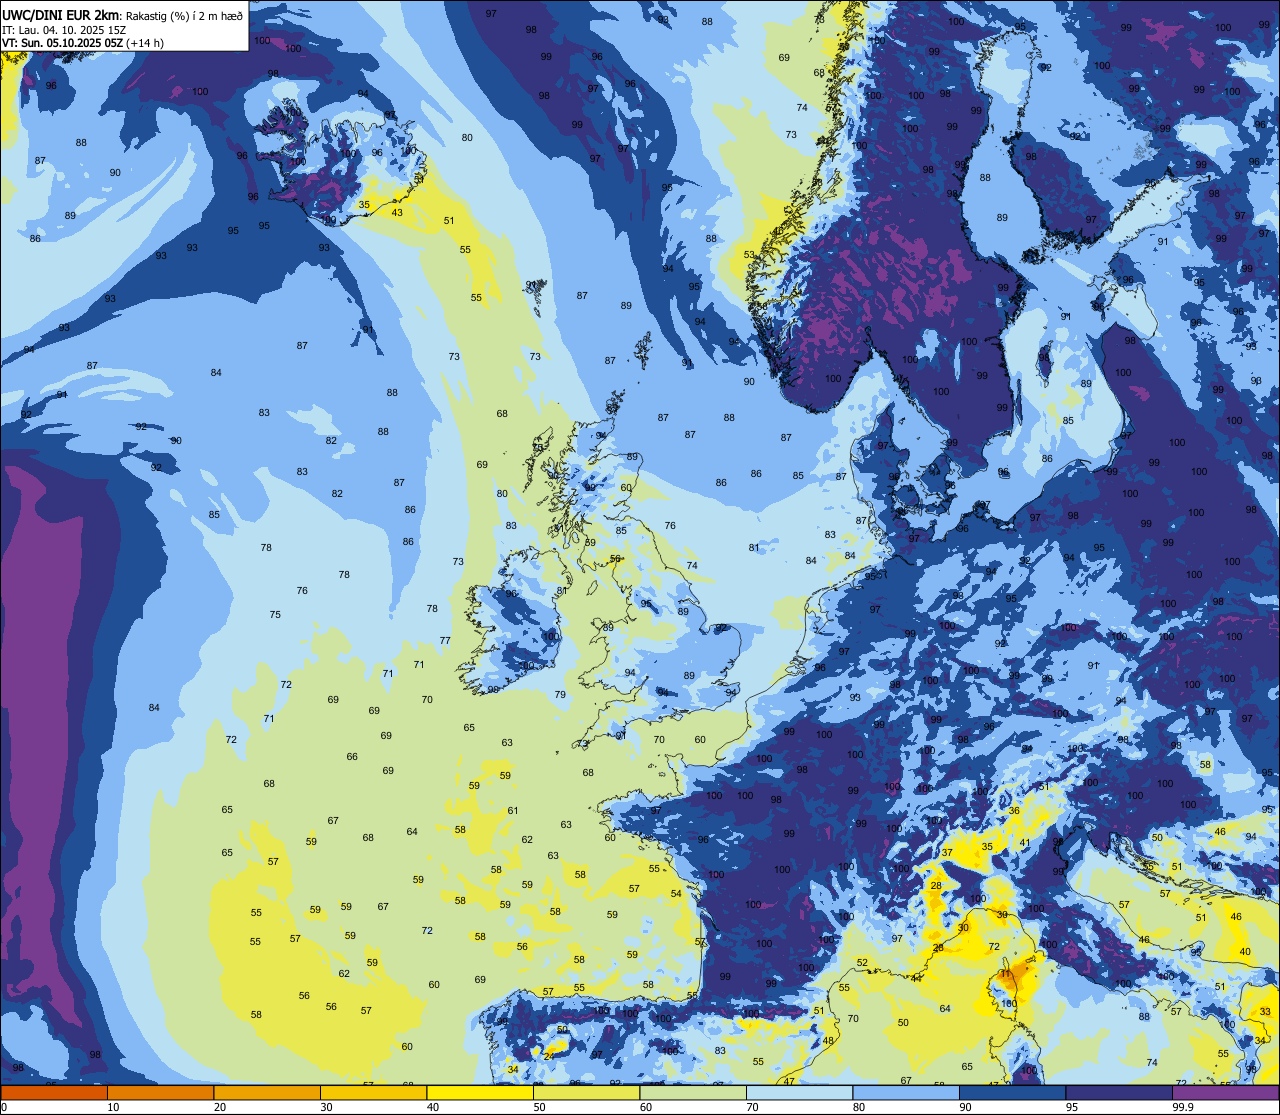Click the value '79' south of Ireland
The width and height of the screenshot is (1280, 1115).
click(560, 694)
